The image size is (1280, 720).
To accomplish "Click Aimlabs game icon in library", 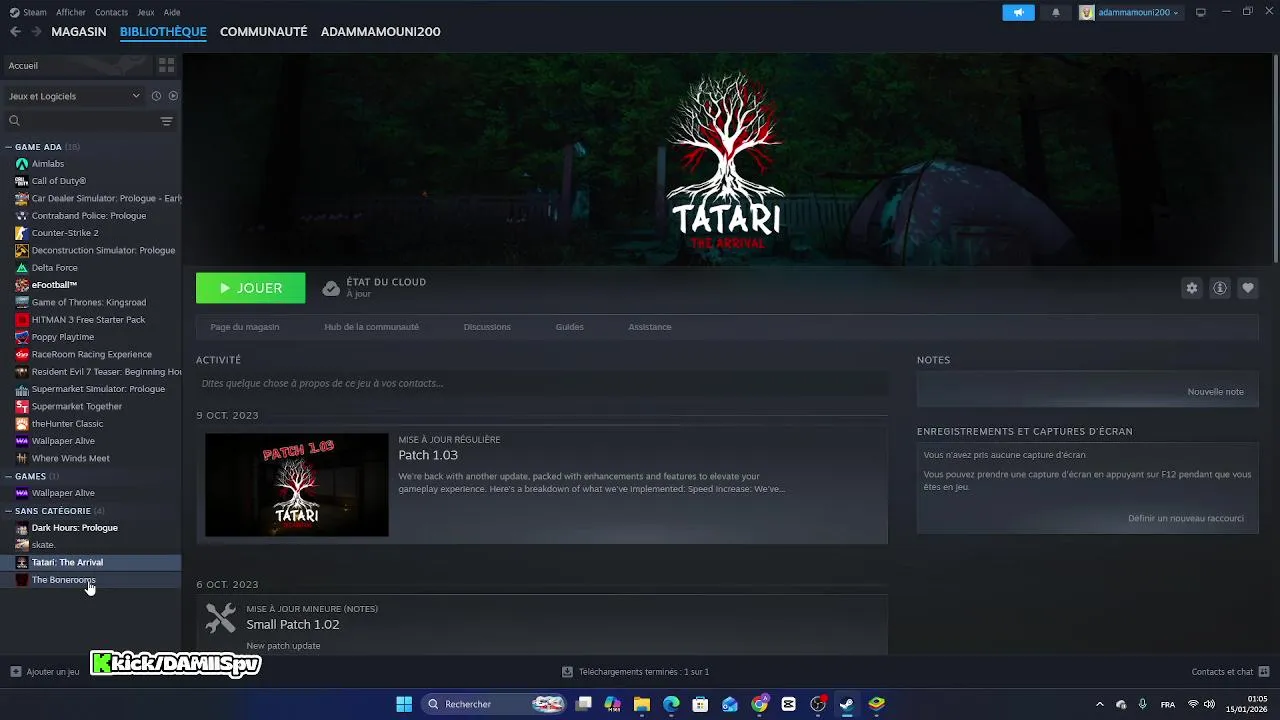I will click(x=22, y=164).
